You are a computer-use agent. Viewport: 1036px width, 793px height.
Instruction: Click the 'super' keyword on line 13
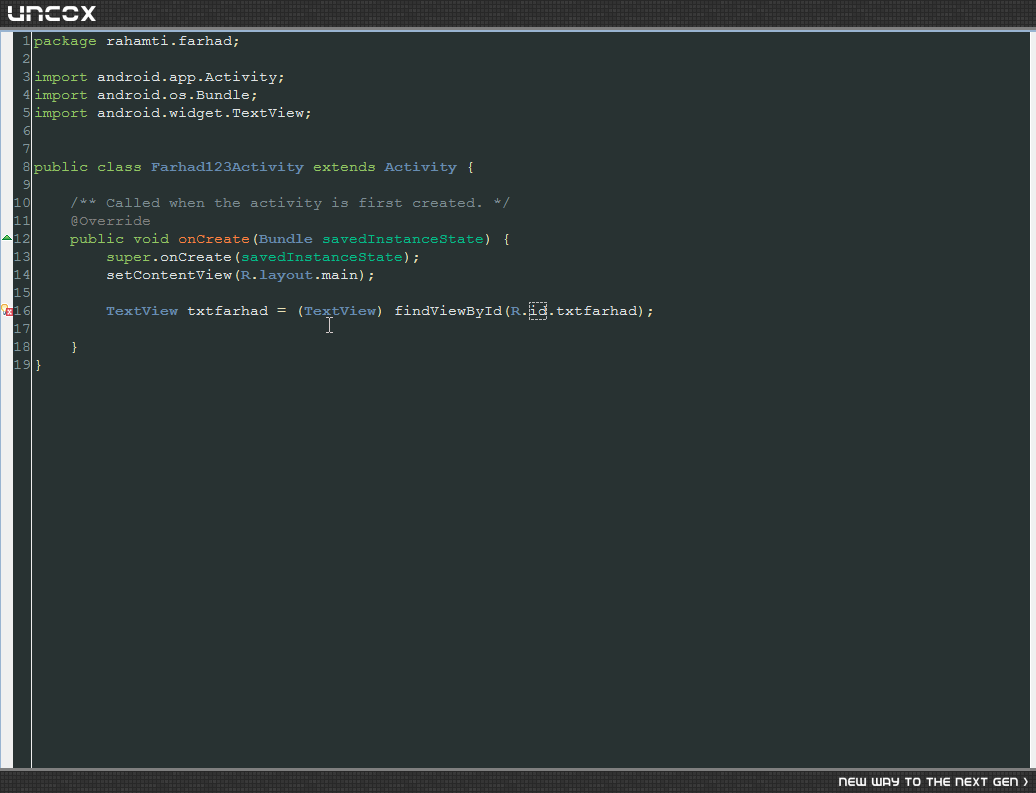[x=128, y=257]
